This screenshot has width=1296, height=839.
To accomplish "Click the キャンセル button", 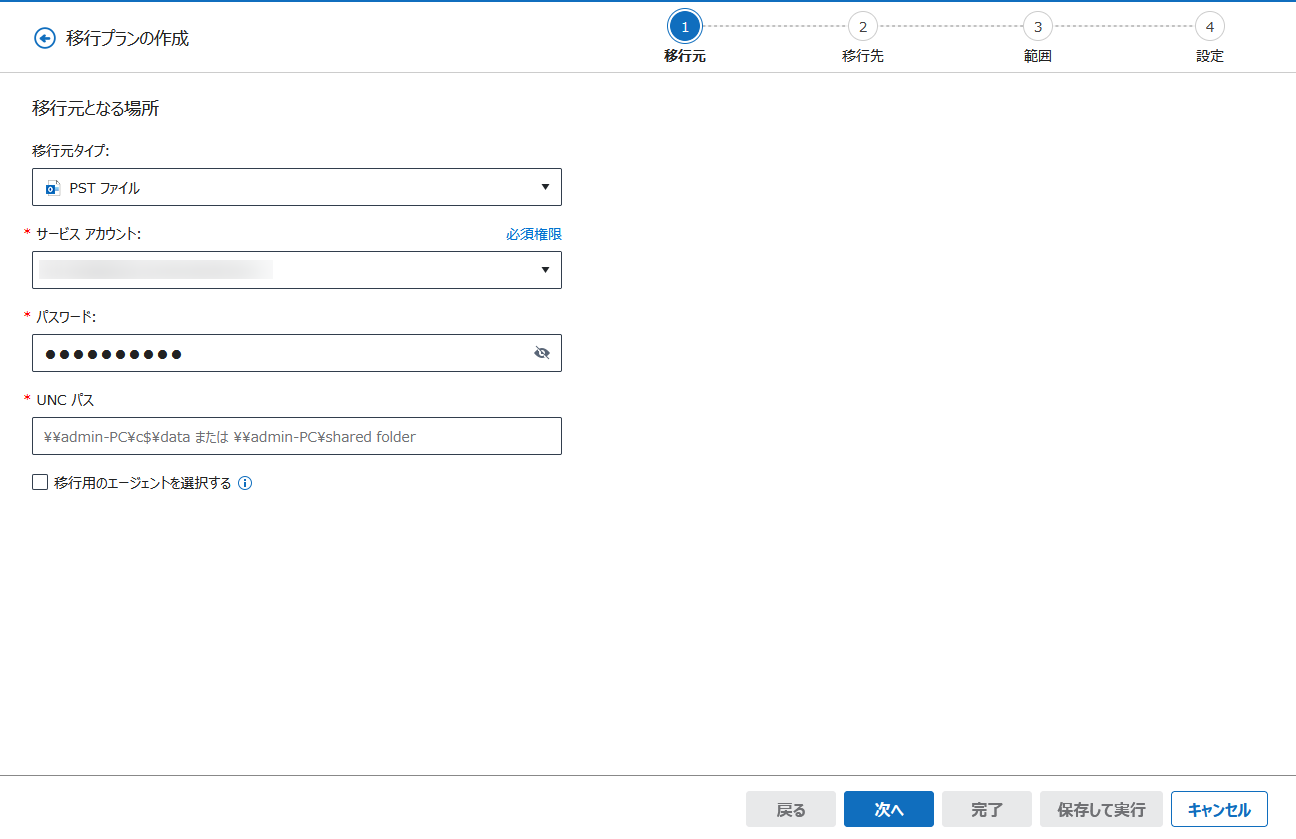I will click(1219, 810).
